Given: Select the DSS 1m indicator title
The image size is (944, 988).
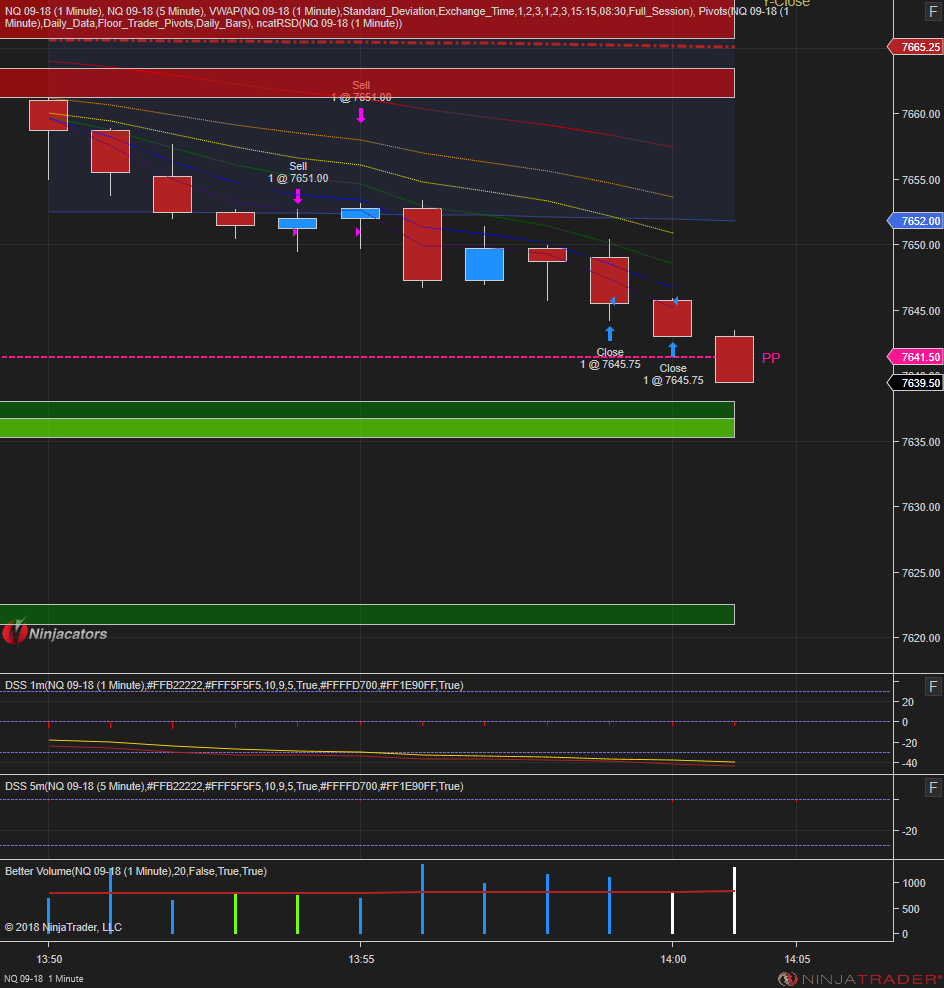Looking at the screenshot, I should point(234,686).
